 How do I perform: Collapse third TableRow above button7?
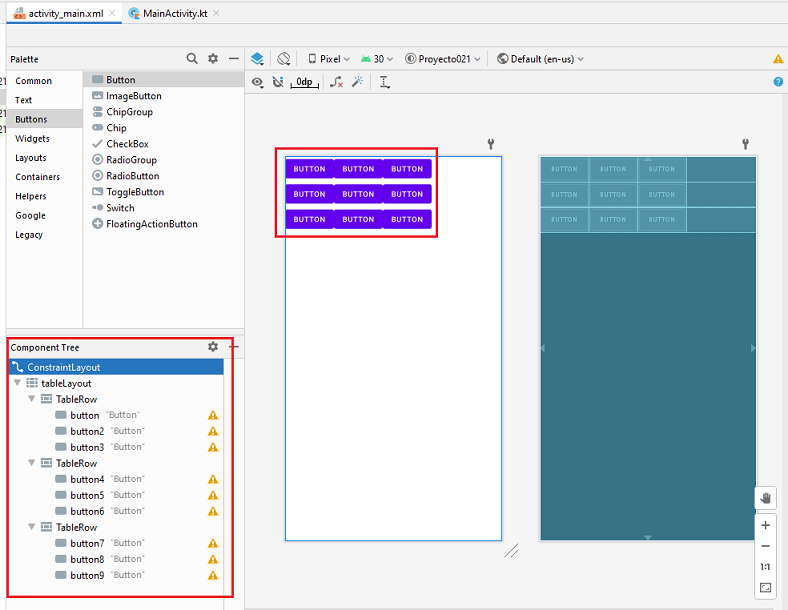[31, 527]
